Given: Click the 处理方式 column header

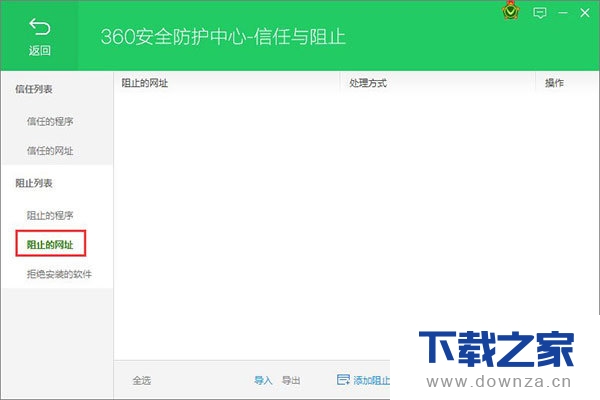Looking at the screenshot, I should pyautogui.click(x=367, y=83).
